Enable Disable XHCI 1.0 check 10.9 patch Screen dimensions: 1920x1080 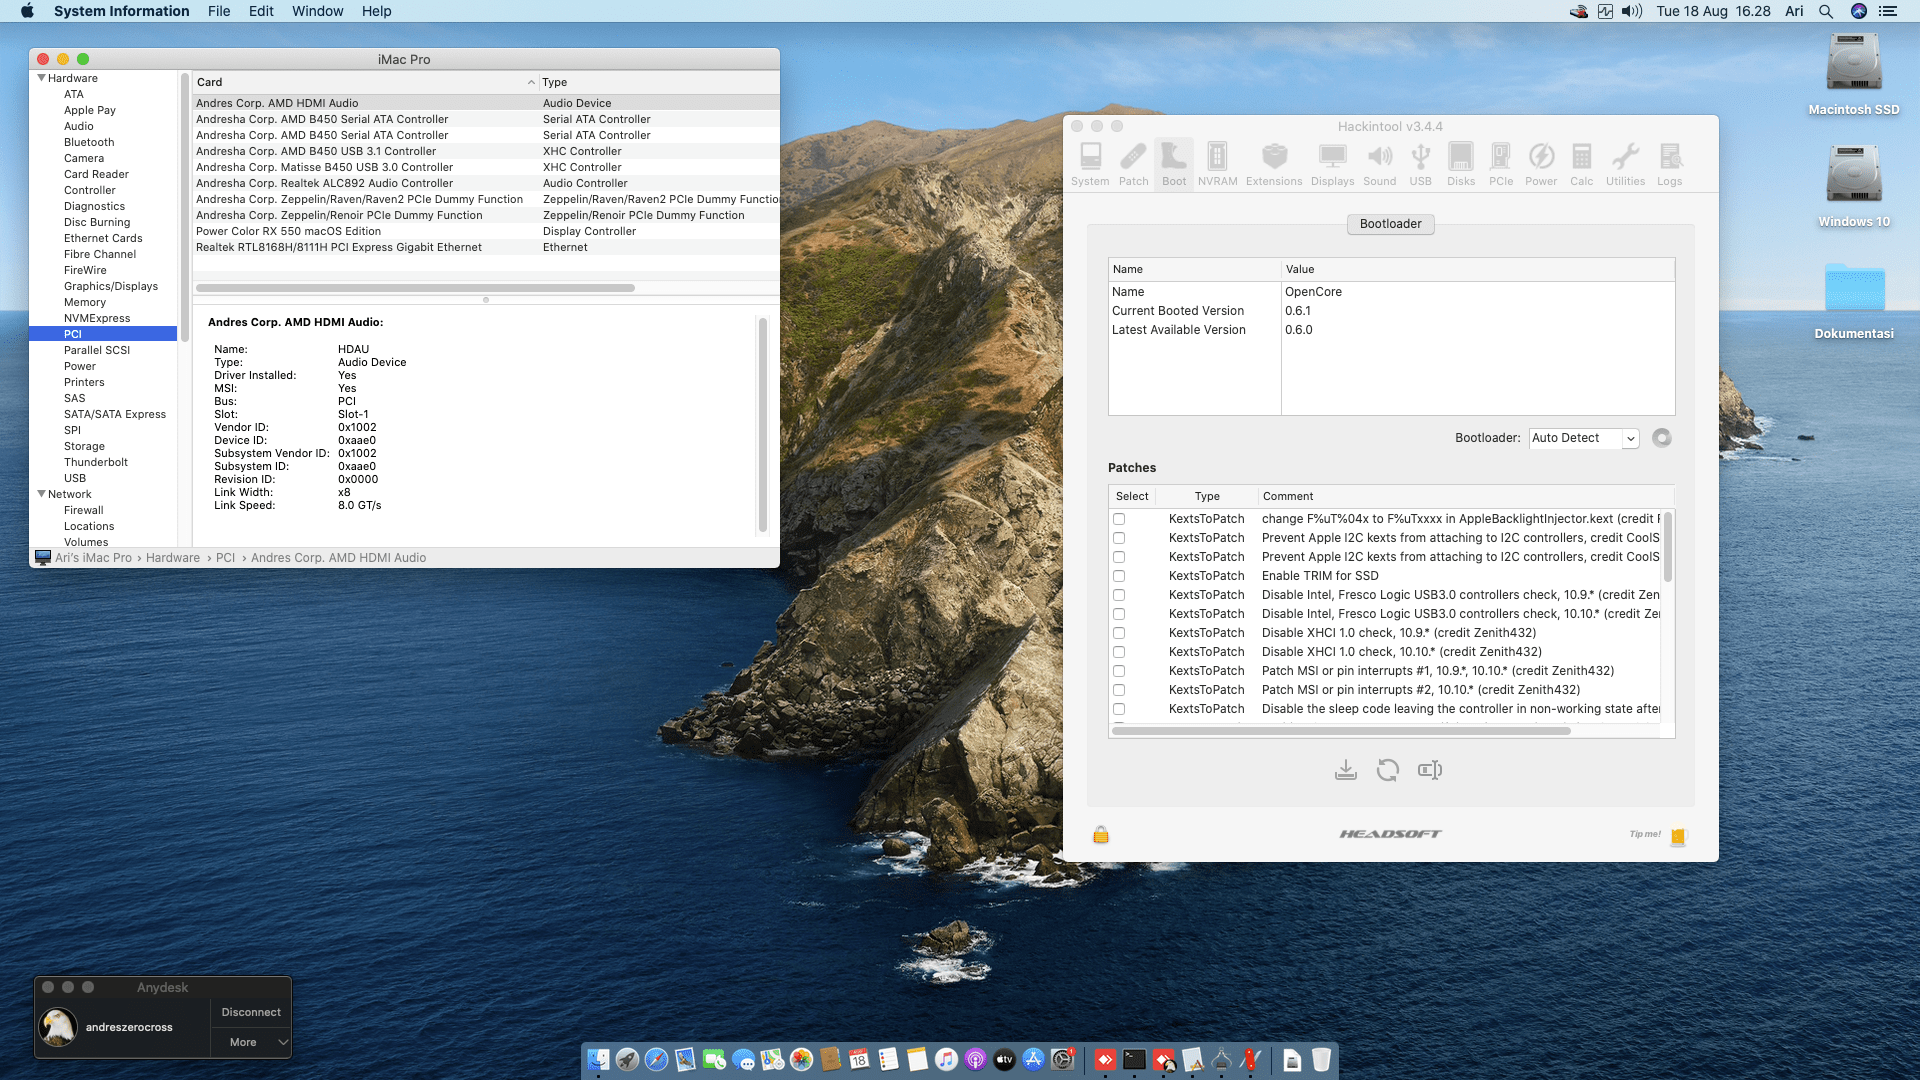tap(1119, 633)
